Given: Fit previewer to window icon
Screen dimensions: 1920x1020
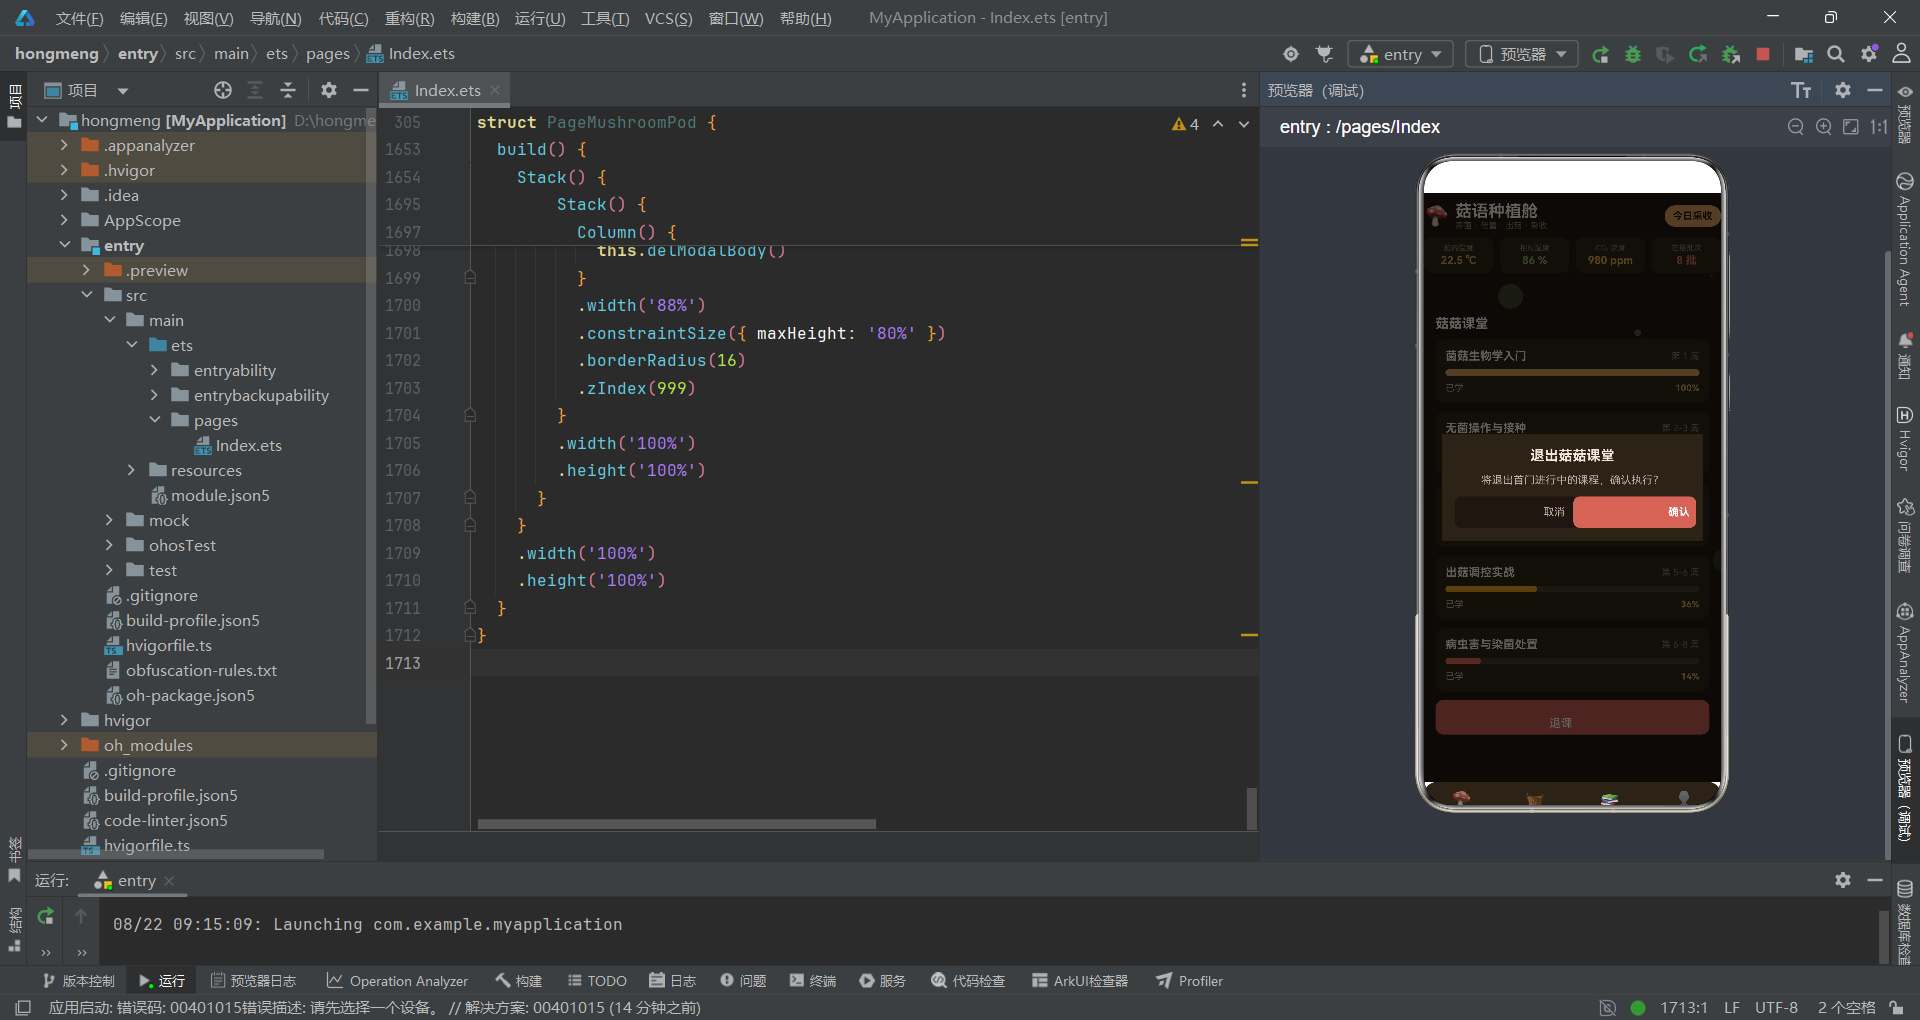Looking at the screenshot, I should [1851, 127].
